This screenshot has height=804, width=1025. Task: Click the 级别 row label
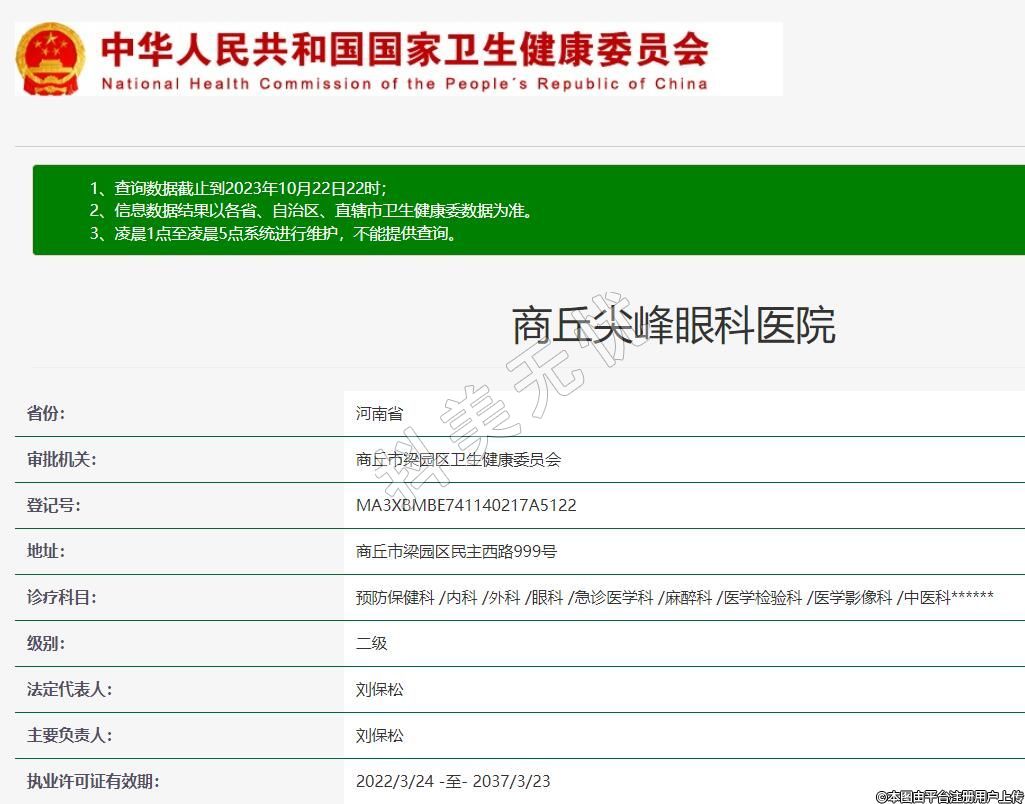[46, 643]
